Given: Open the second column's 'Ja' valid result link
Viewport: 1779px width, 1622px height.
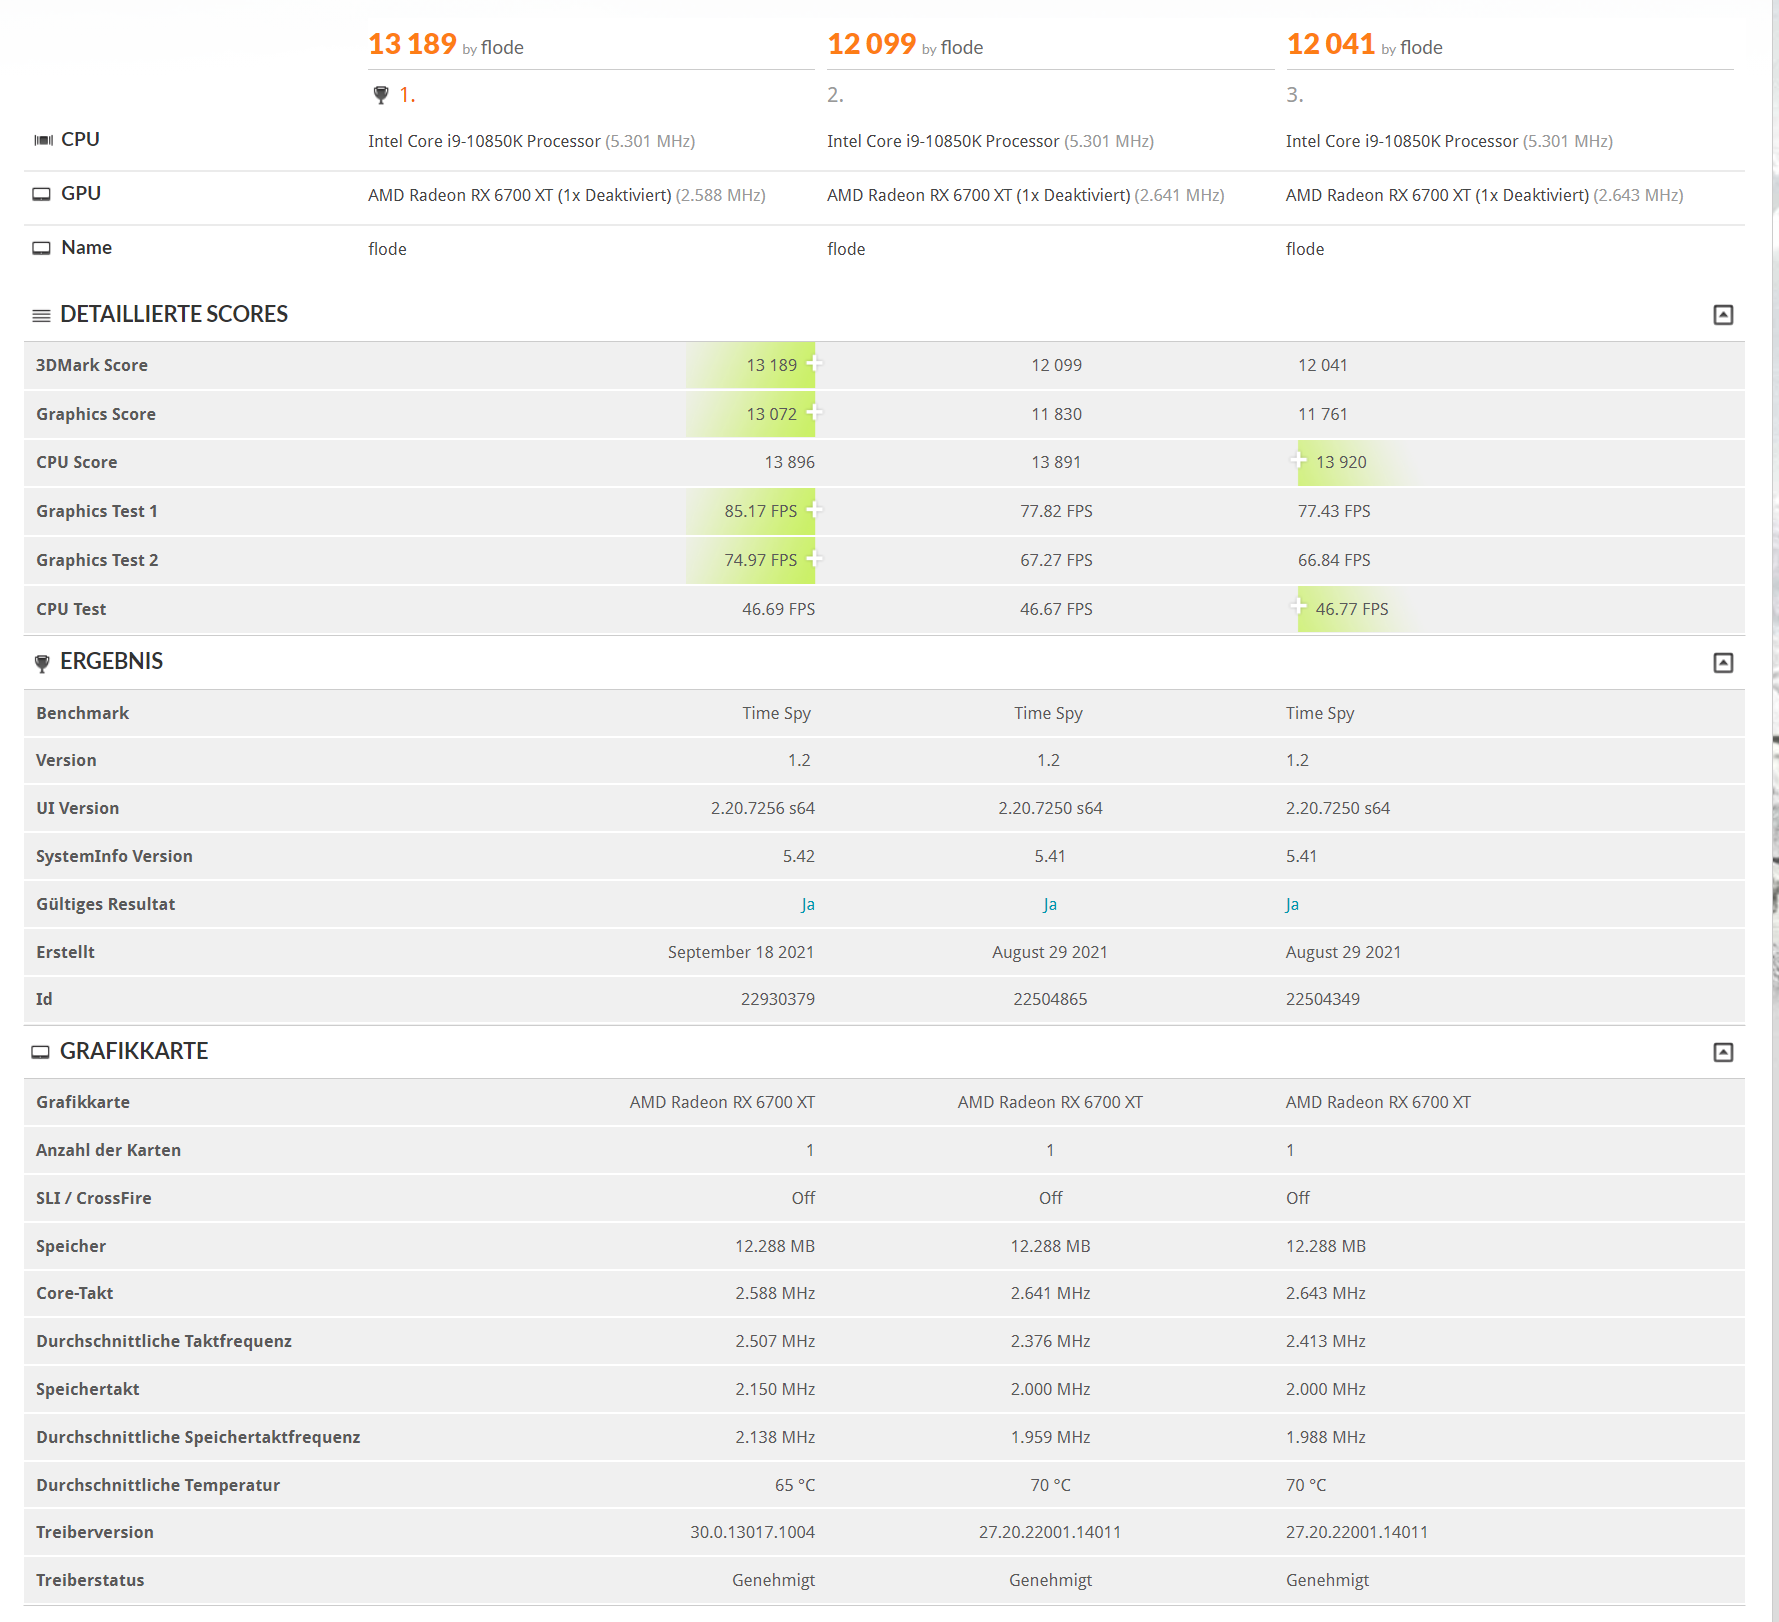Looking at the screenshot, I should [1050, 905].
